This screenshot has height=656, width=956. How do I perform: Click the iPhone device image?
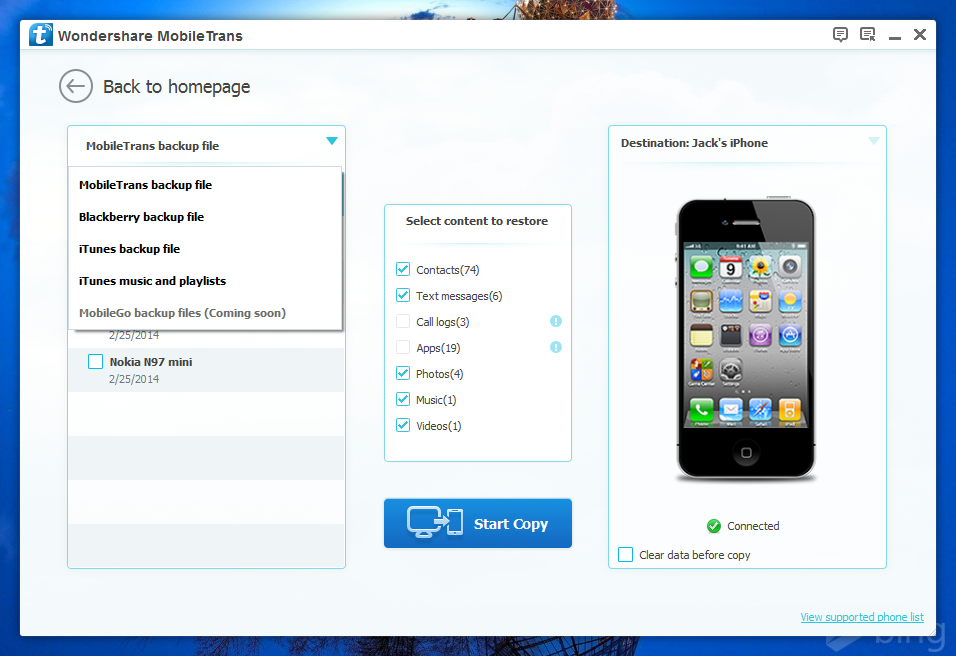[x=746, y=338]
